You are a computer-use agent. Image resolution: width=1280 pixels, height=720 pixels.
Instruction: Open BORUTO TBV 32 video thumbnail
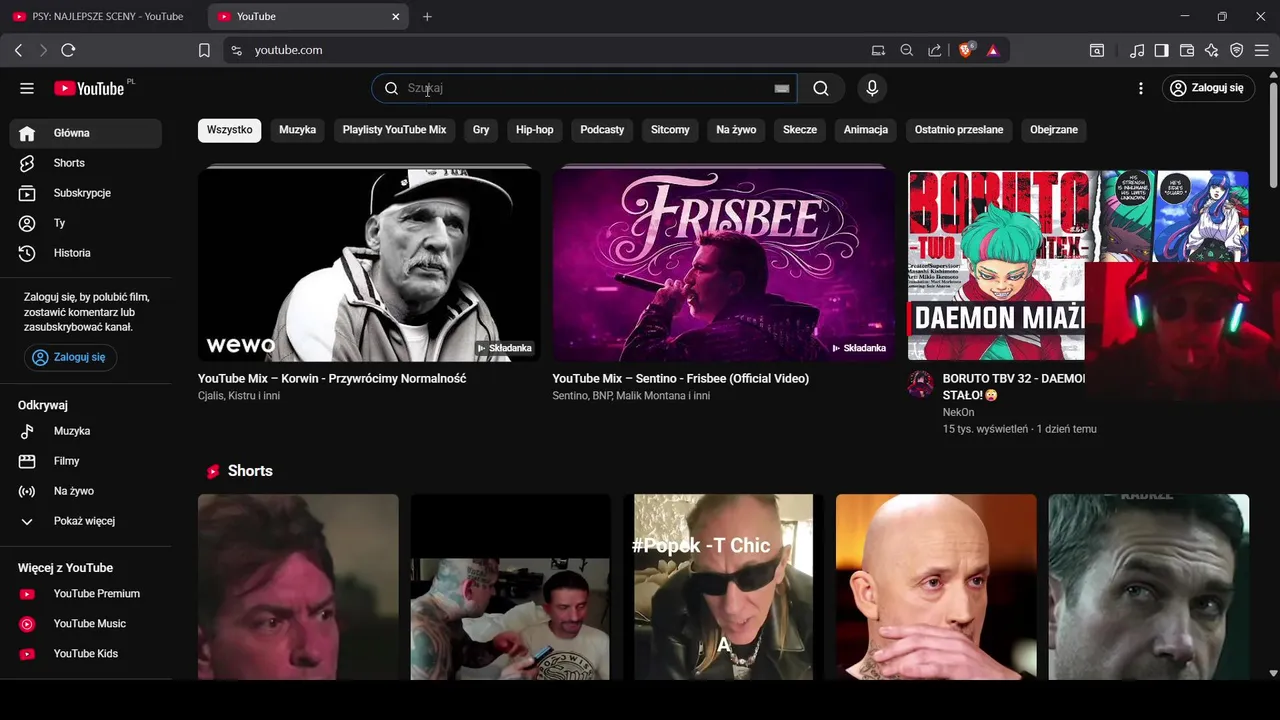point(1078,265)
